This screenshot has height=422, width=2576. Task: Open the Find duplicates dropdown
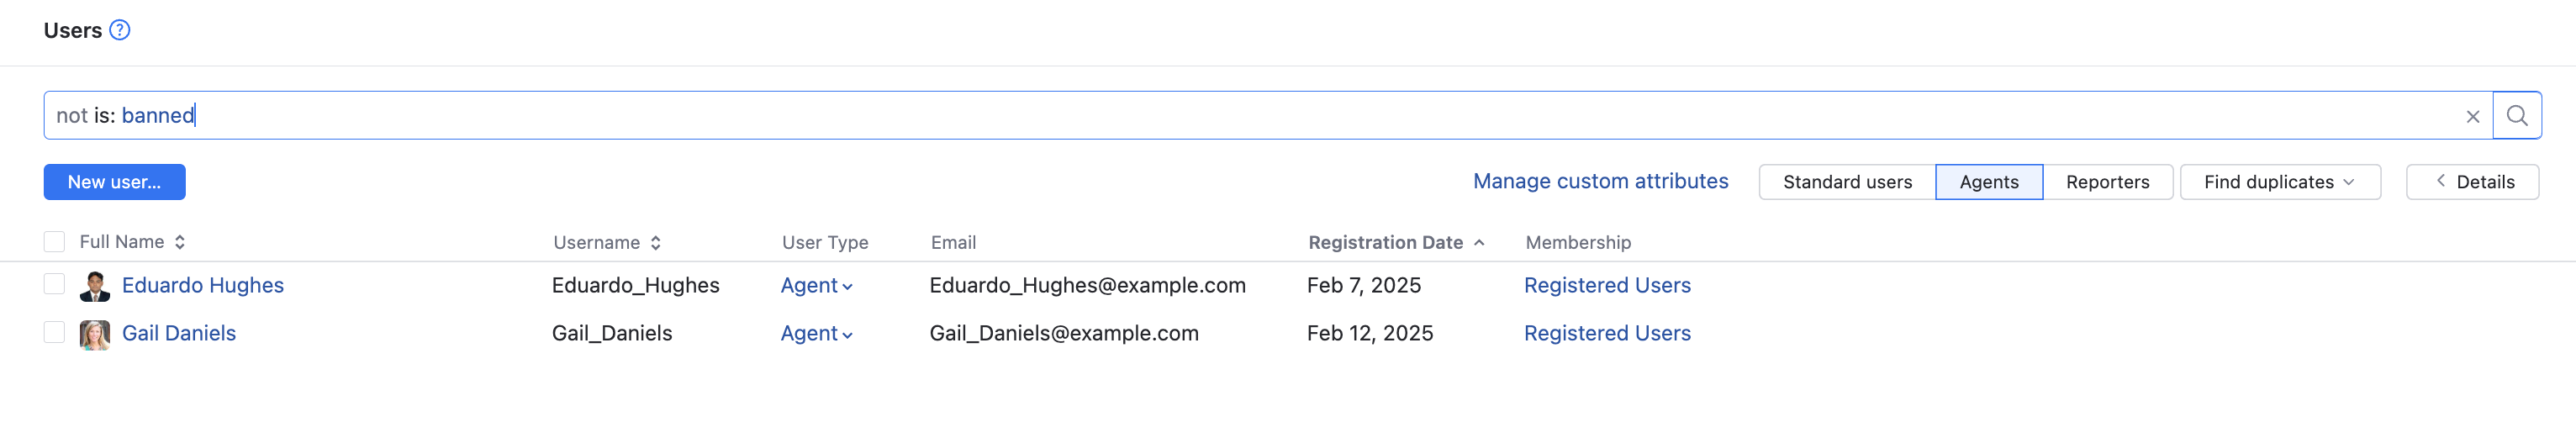[x=2279, y=182]
